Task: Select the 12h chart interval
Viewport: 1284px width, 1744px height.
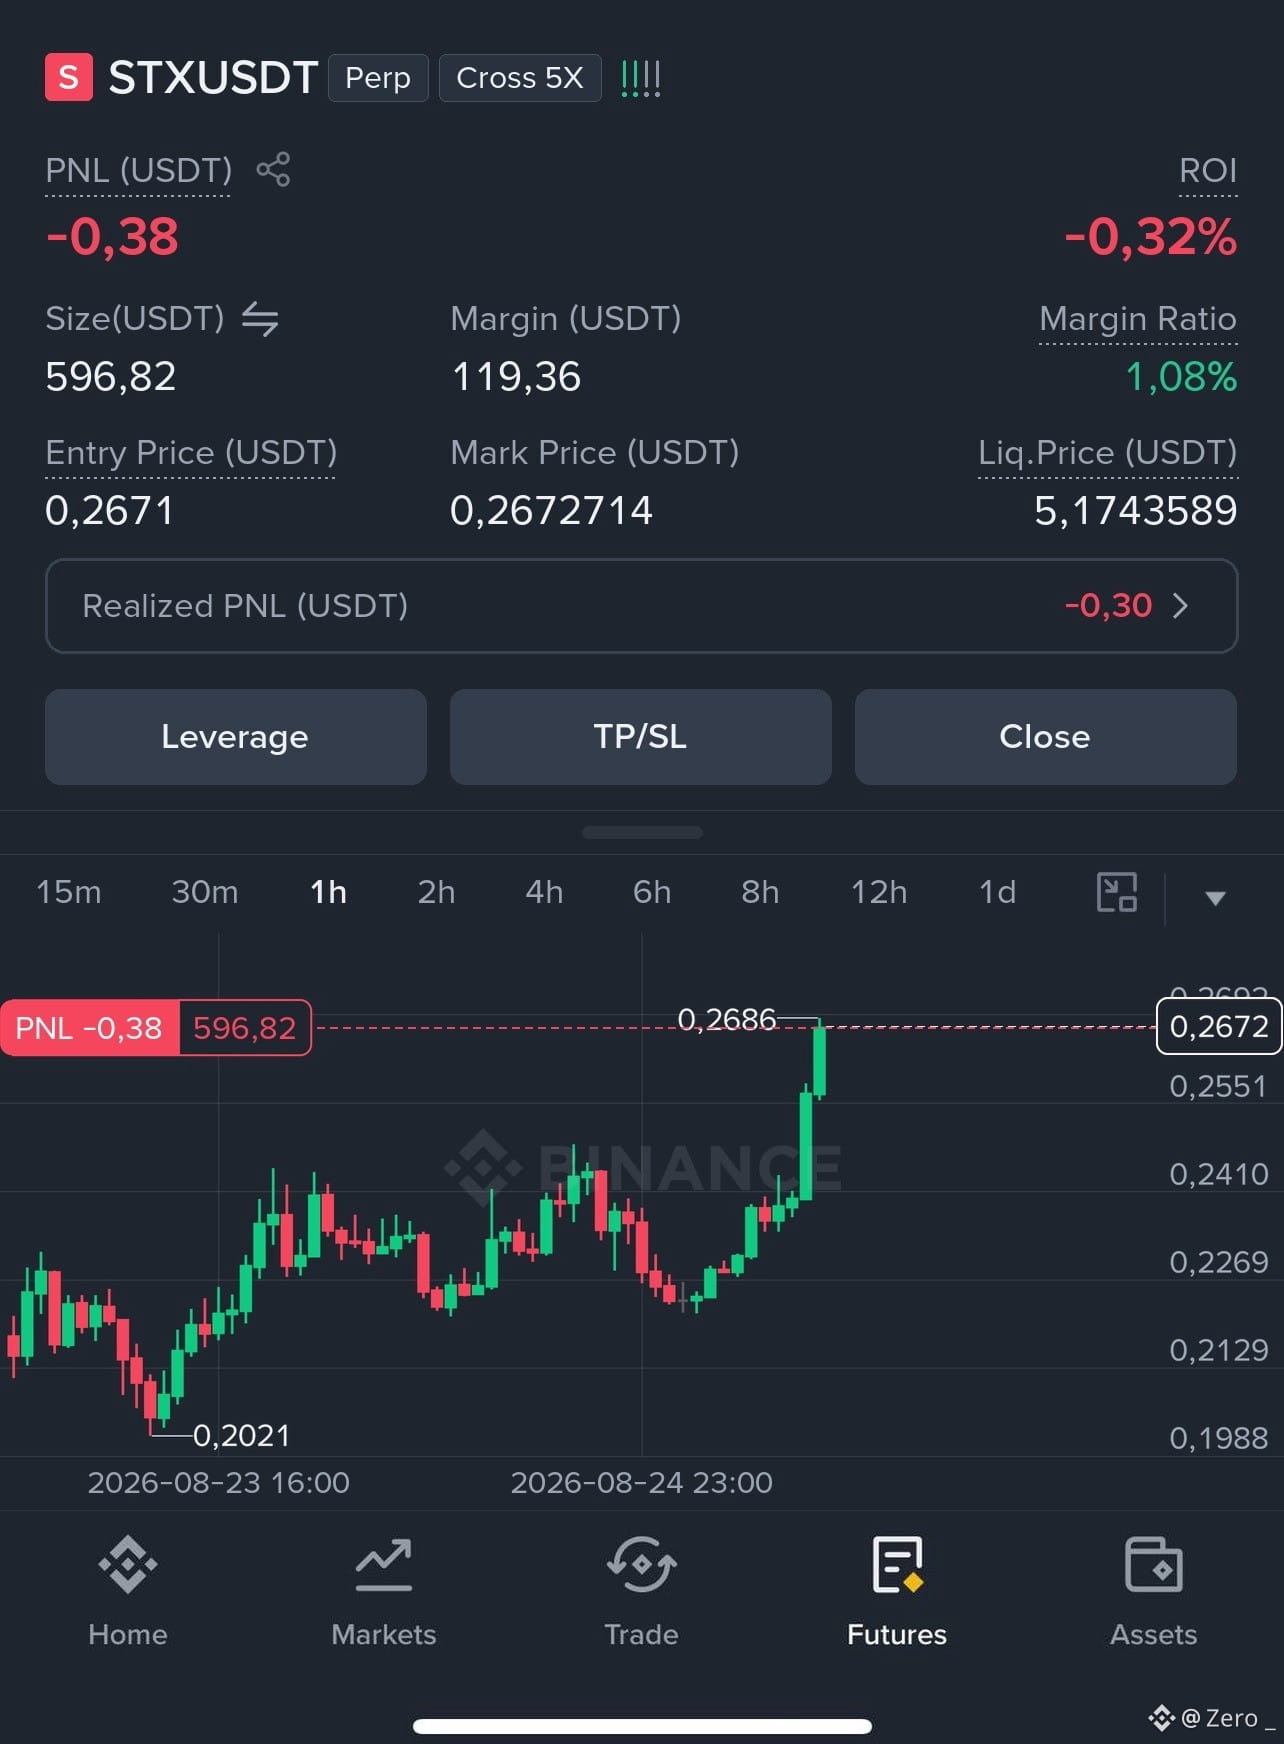Action: (x=879, y=892)
